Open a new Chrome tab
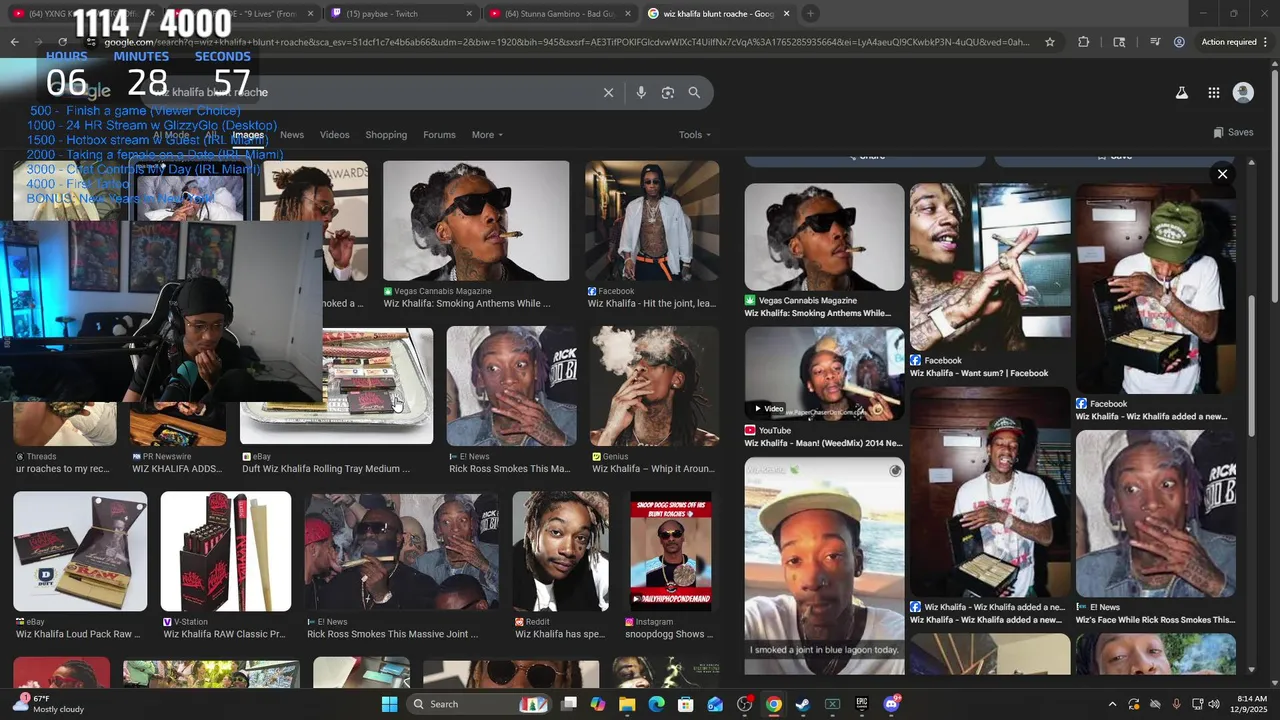This screenshot has width=1280, height=720. [x=811, y=14]
